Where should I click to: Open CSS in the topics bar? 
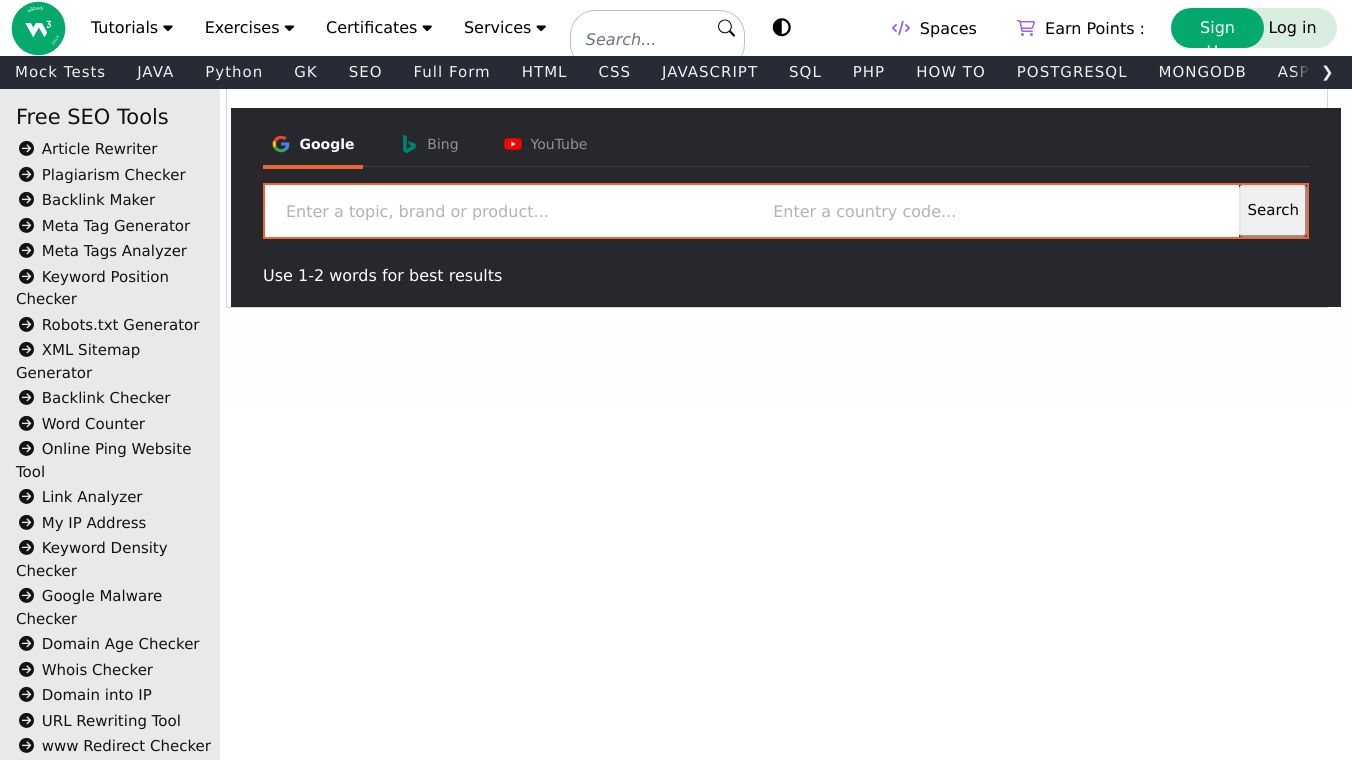614,72
